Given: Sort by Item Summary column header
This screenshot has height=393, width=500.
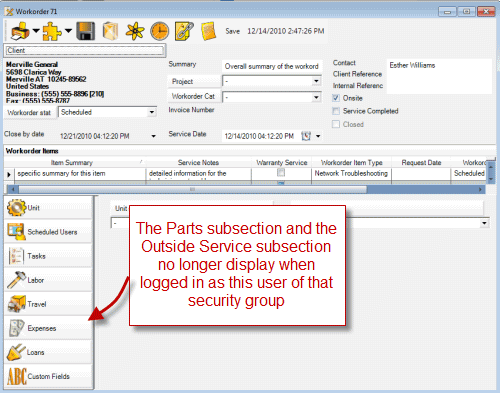Looking at the screenshot, I should (75, 163).
